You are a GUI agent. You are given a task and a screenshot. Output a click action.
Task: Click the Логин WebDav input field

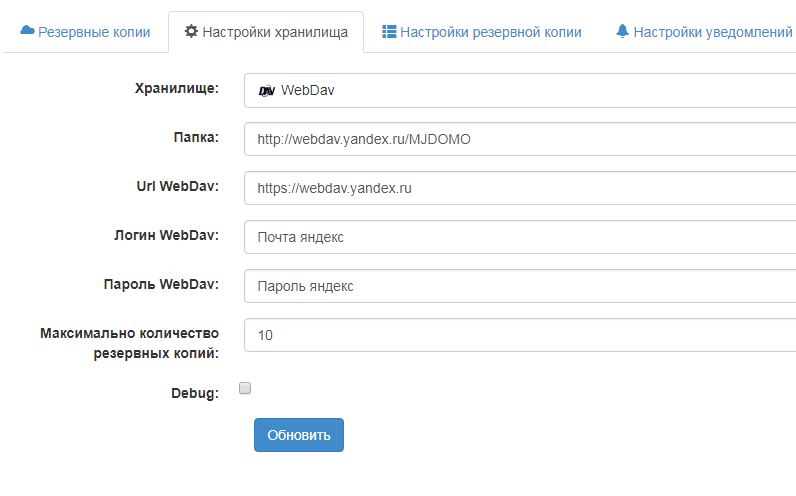click(x=520, y=237)
